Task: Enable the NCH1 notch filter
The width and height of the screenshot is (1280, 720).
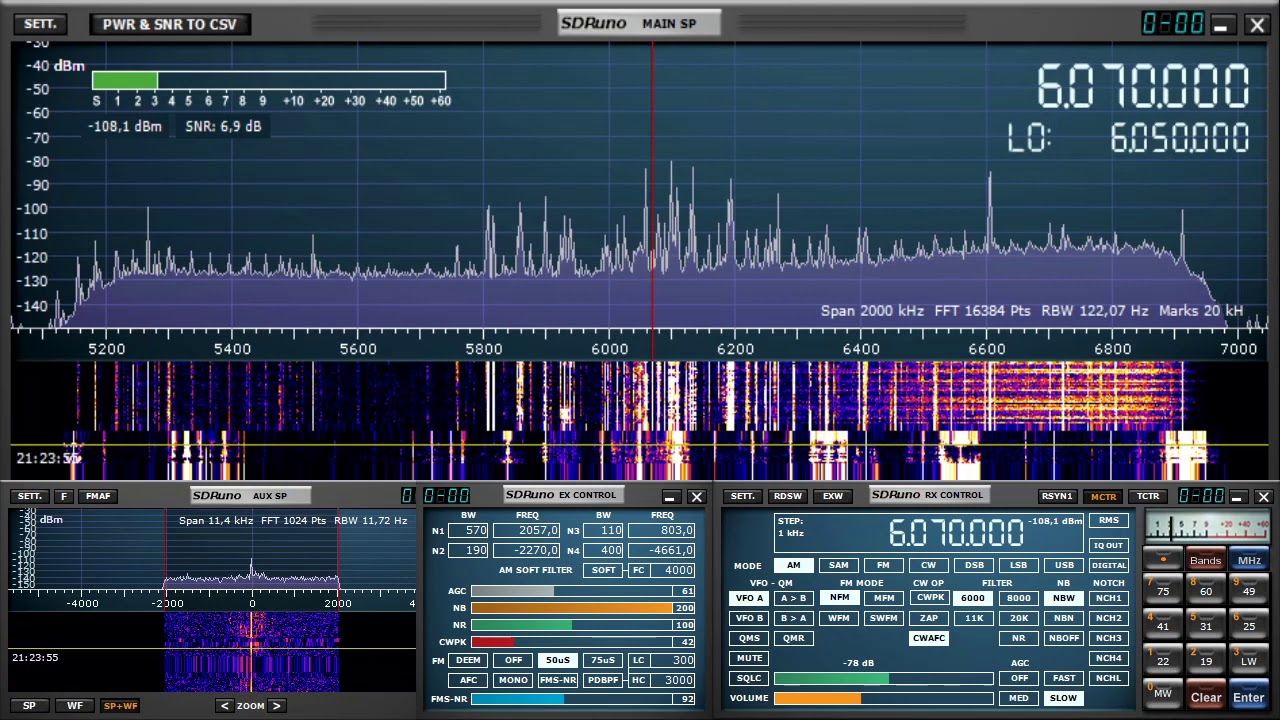Action: tap(1108, 598)
